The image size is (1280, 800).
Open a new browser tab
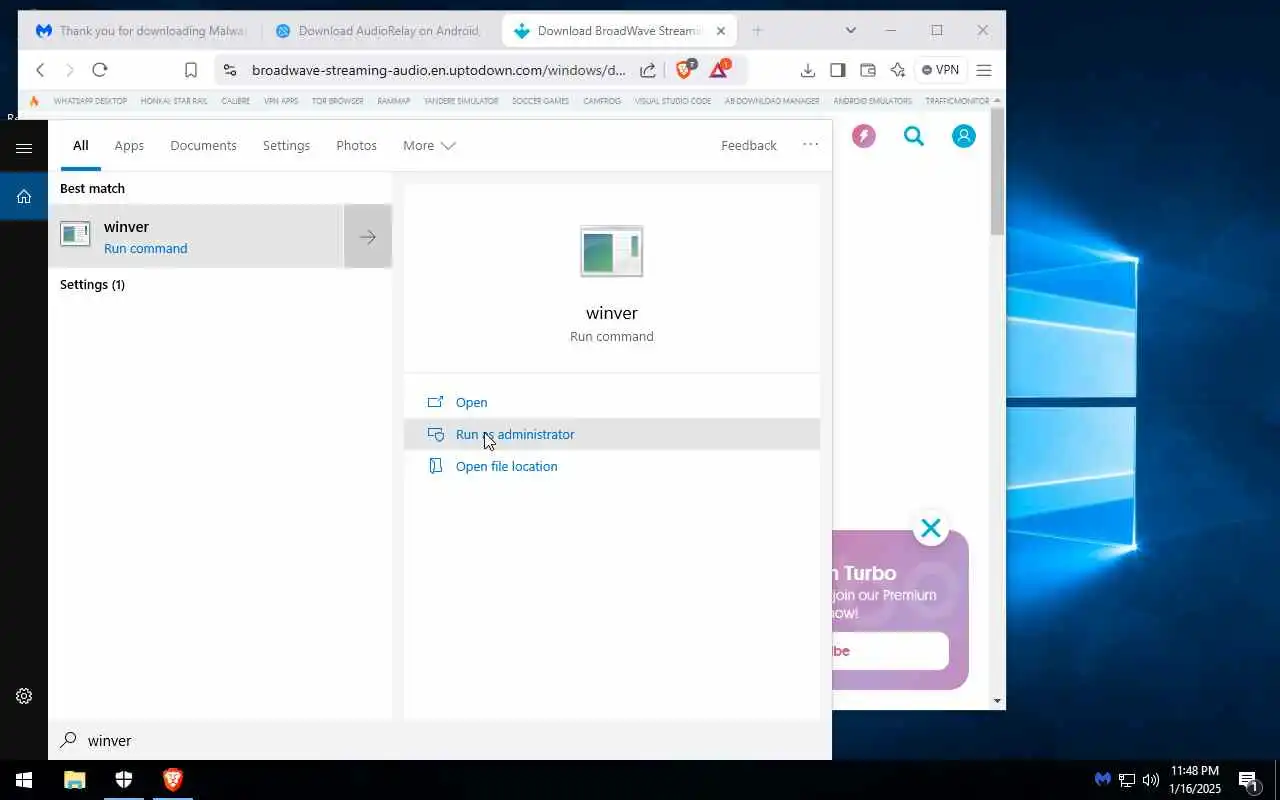(757, 31)
